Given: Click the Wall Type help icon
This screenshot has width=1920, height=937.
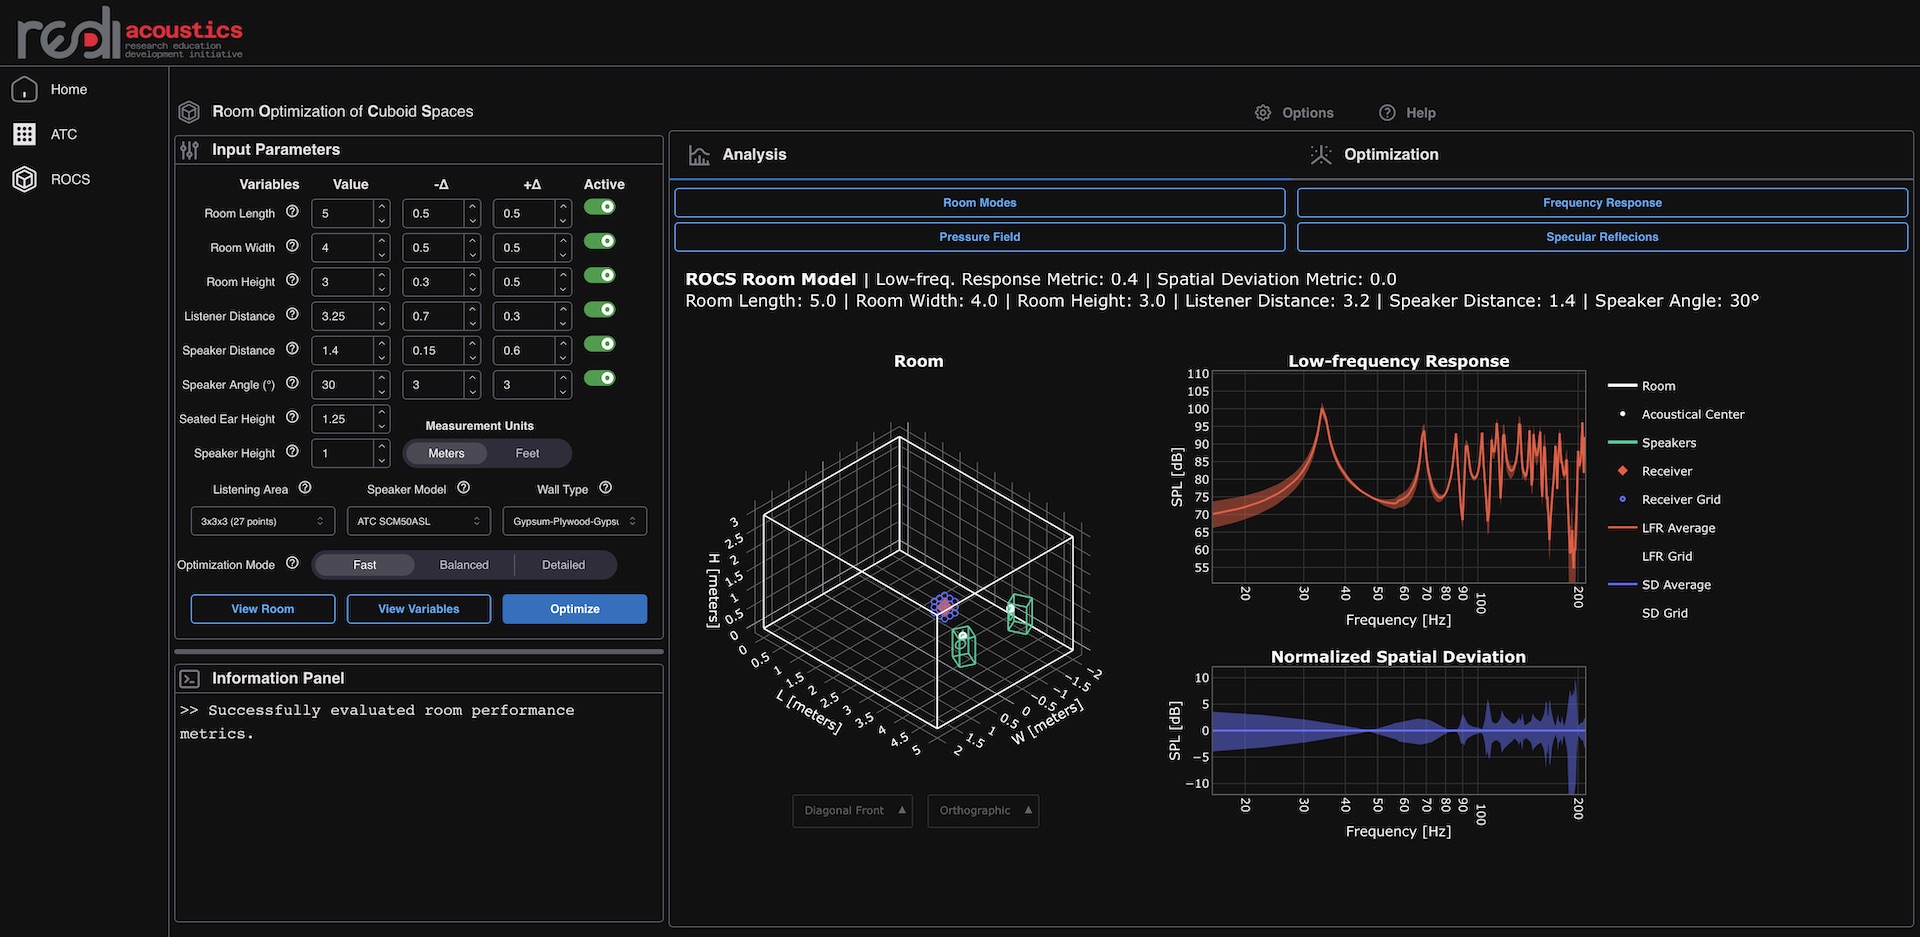Looking at the screenshot, I should tap(605, 488).
